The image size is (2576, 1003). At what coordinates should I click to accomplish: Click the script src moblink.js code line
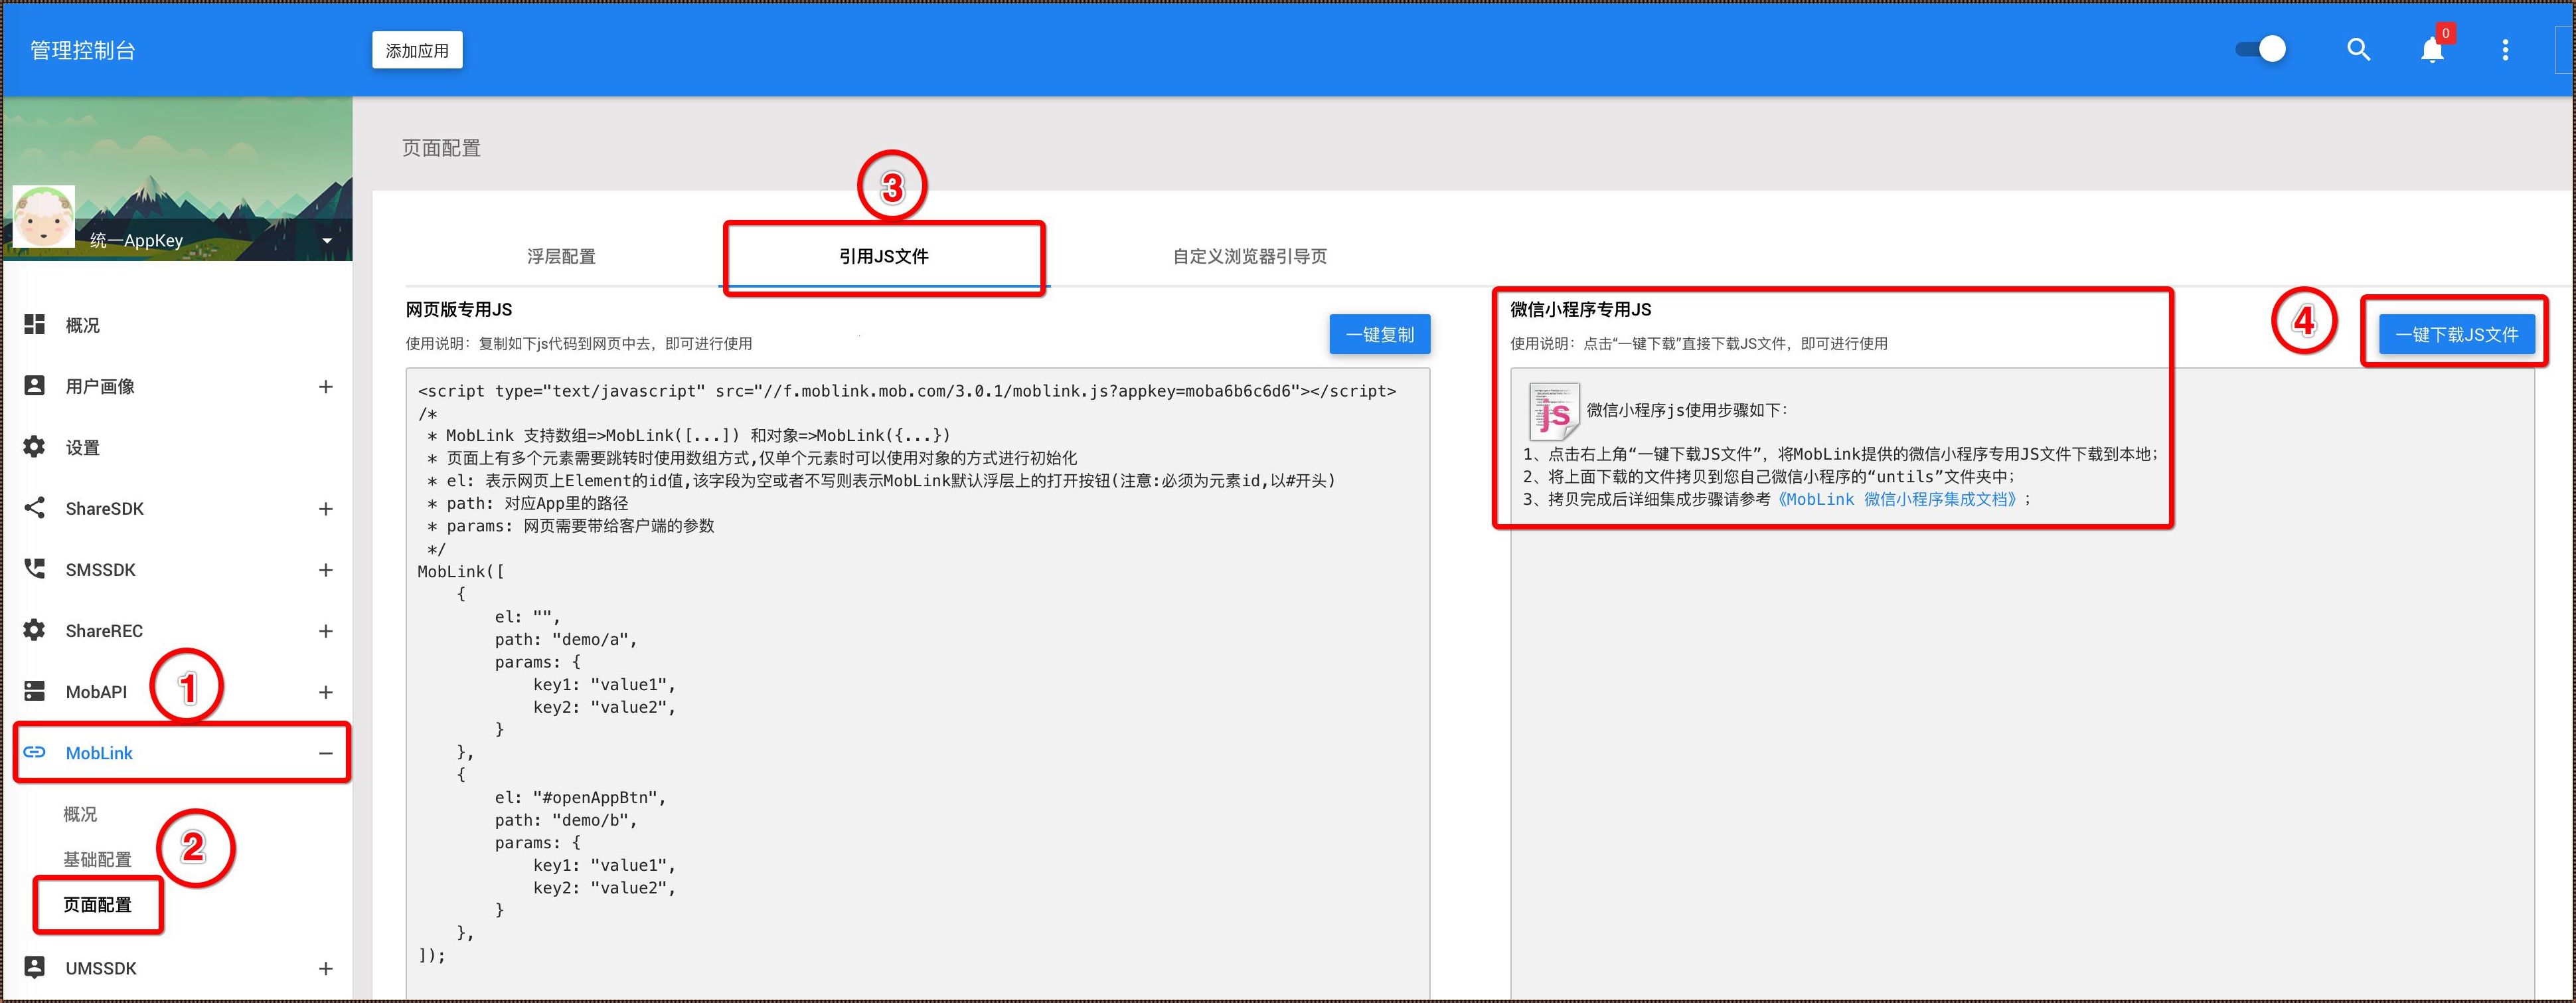click(x=907, y=391)
